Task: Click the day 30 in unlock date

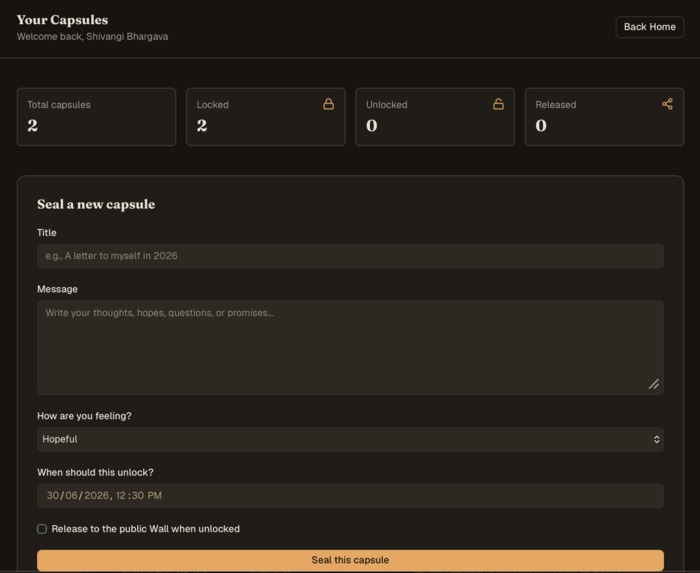Action: [53, 496]
